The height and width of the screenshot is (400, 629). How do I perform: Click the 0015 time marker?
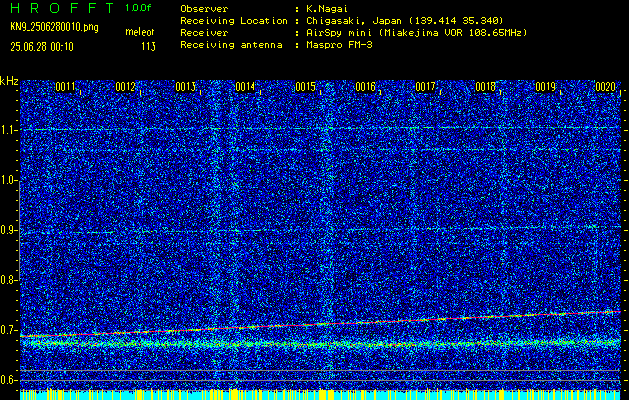[x=305, y=87]
